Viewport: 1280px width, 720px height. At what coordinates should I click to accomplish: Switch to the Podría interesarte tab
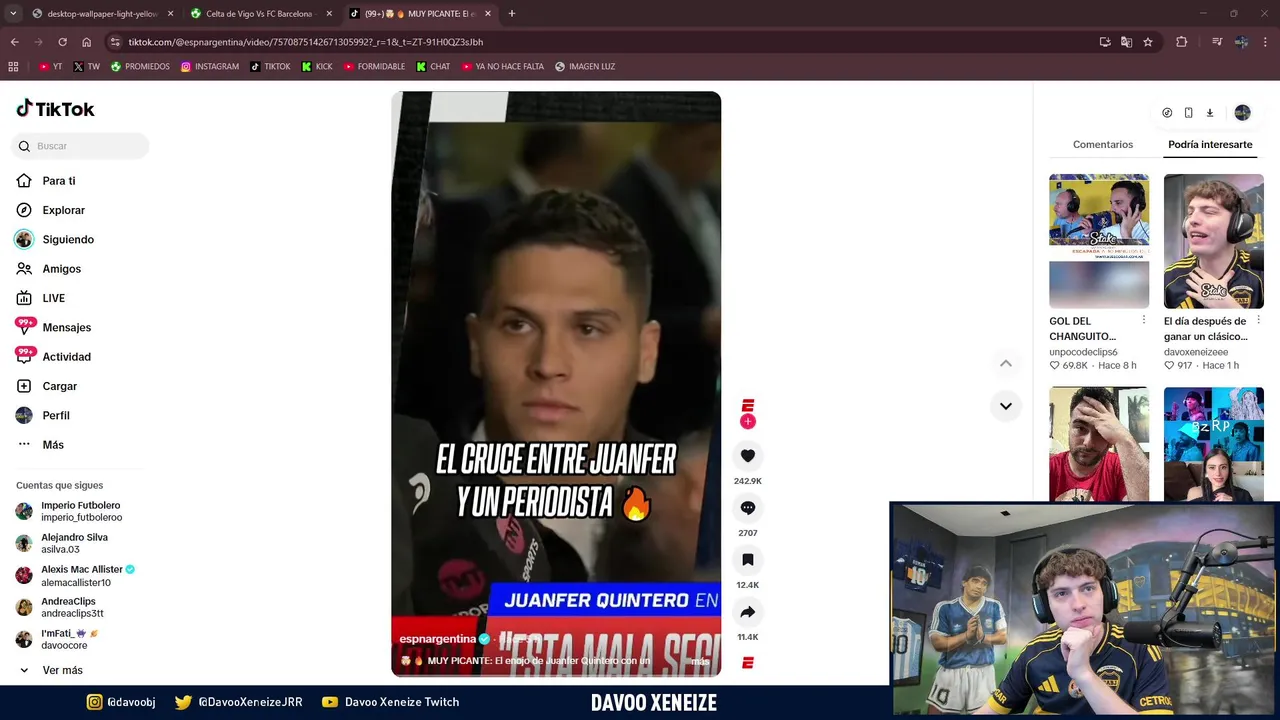click(1210, 145)
